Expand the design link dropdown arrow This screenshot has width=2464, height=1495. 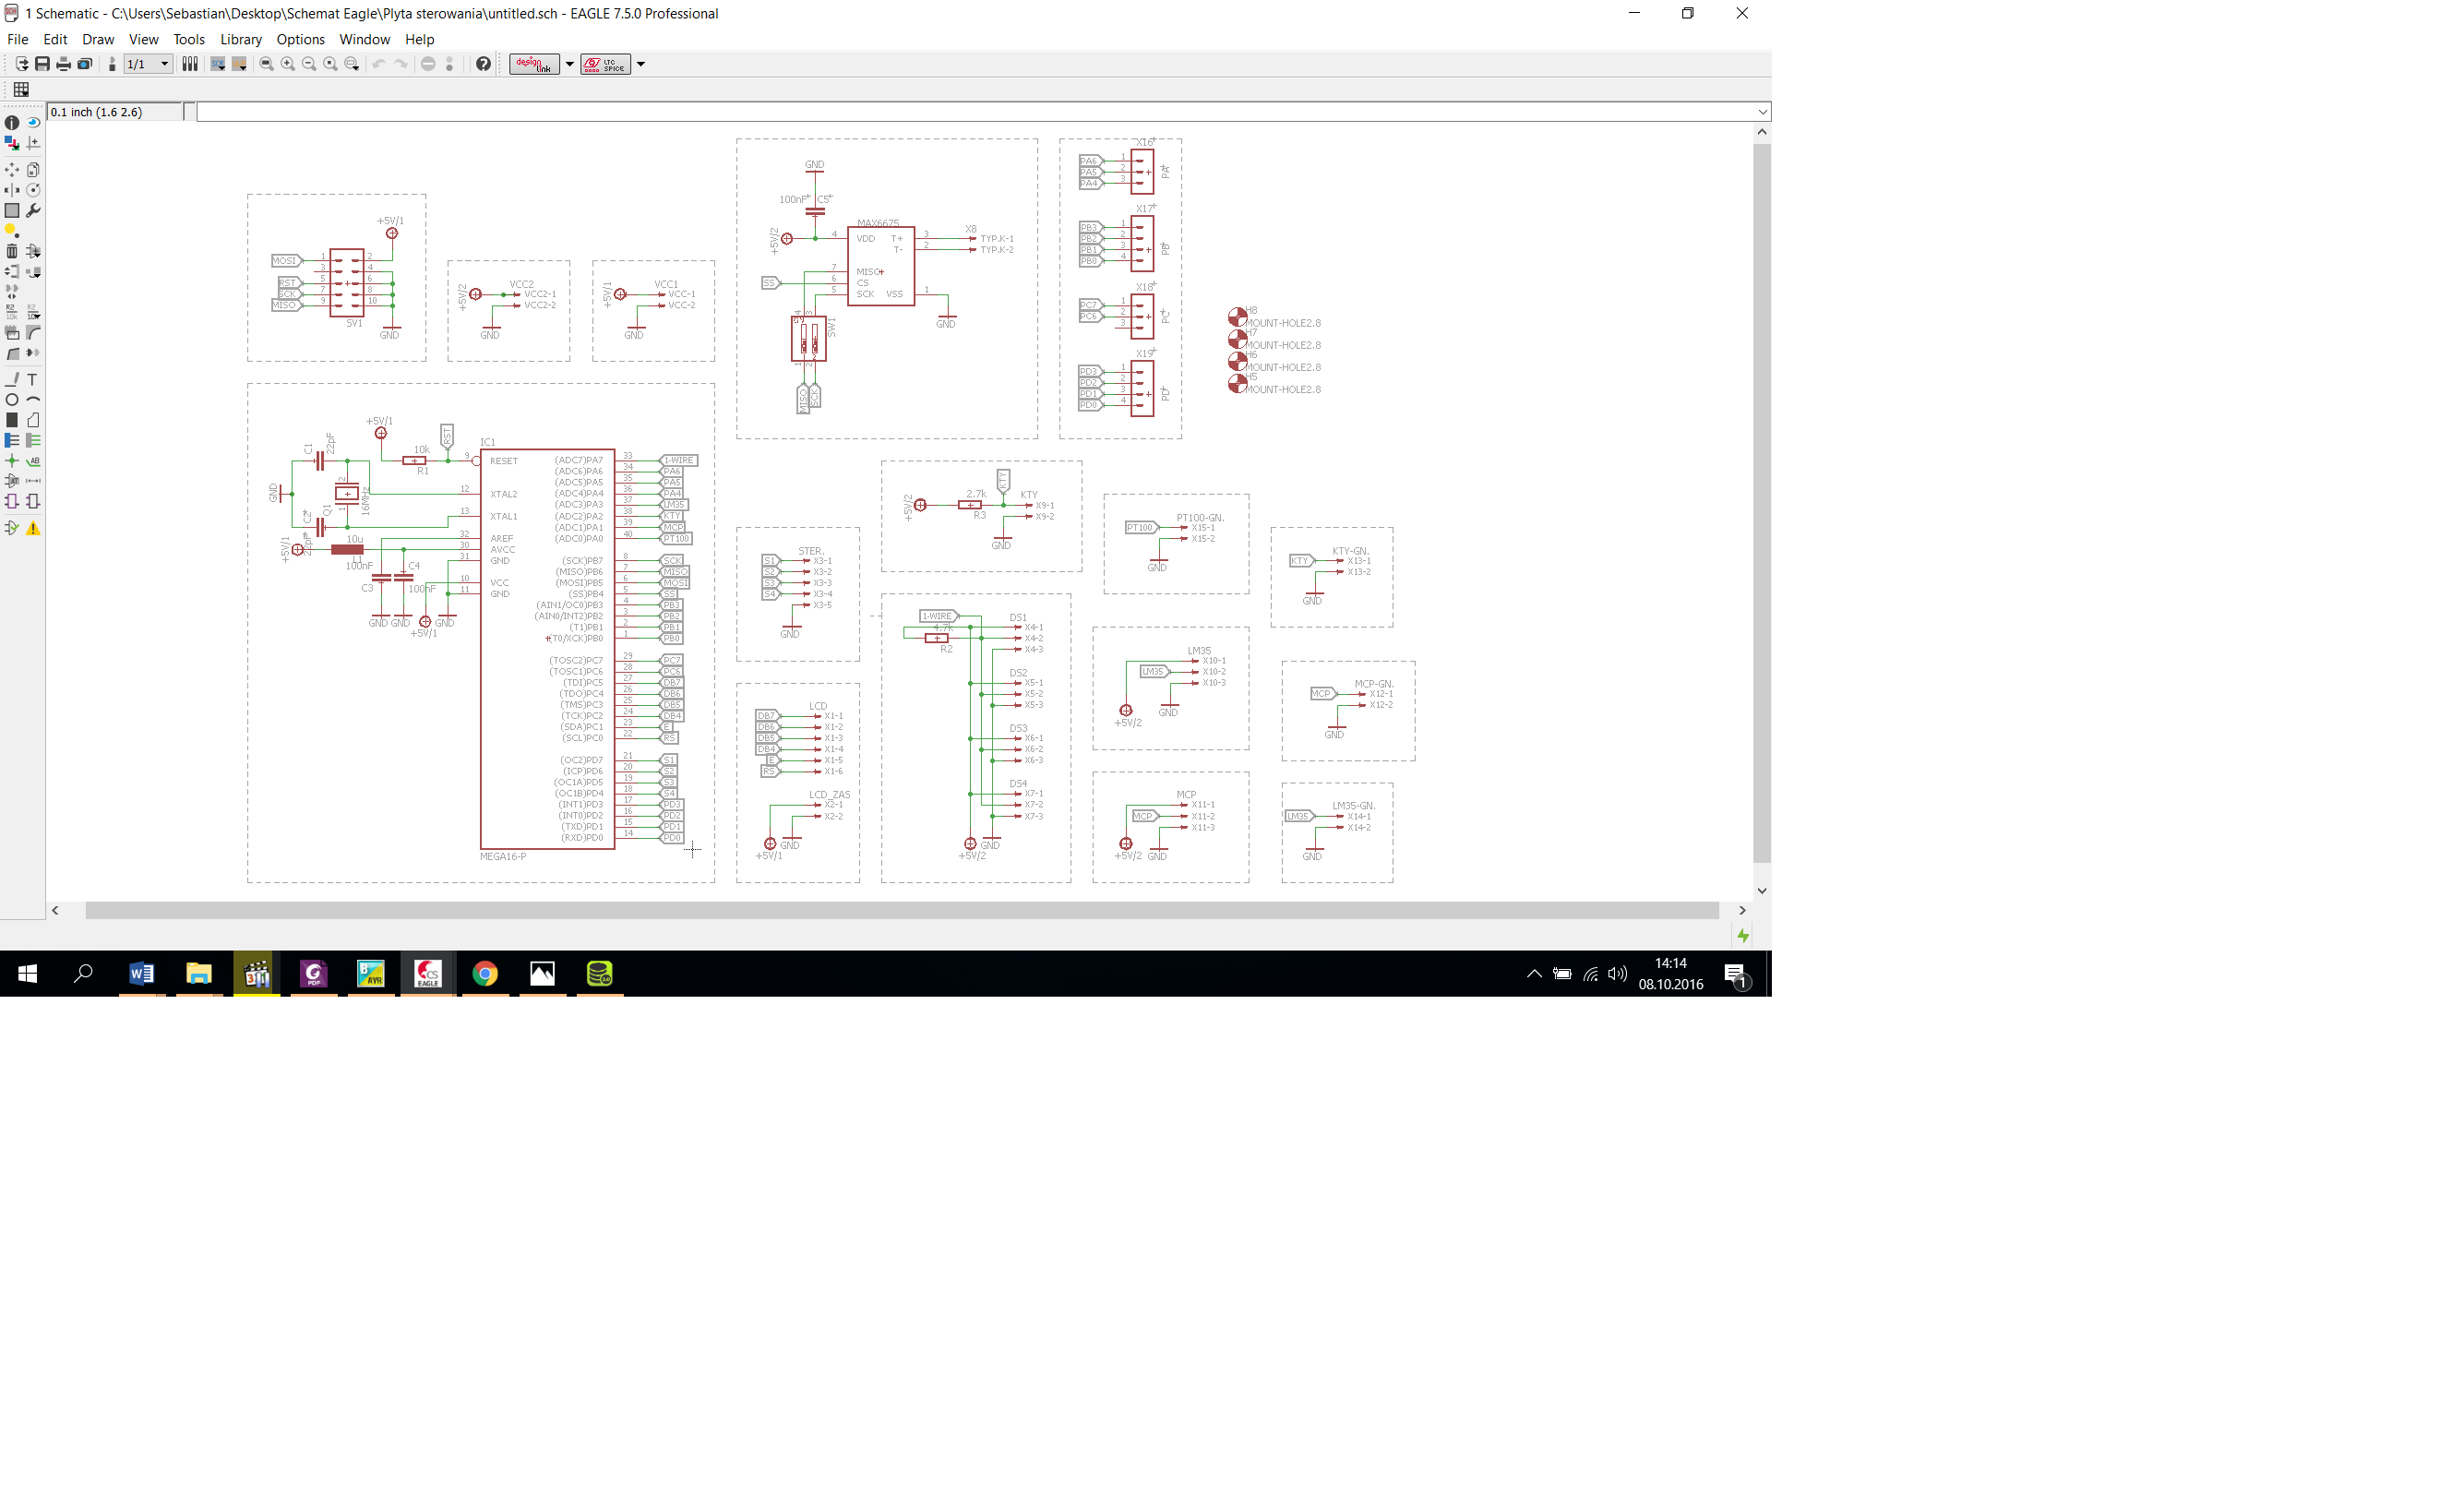tap(570, 64)
